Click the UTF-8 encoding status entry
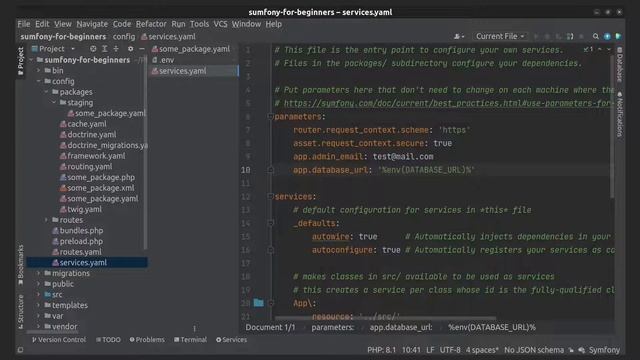Image resolution: width=640 pixels, height=360 pixels. pos(450,350)
